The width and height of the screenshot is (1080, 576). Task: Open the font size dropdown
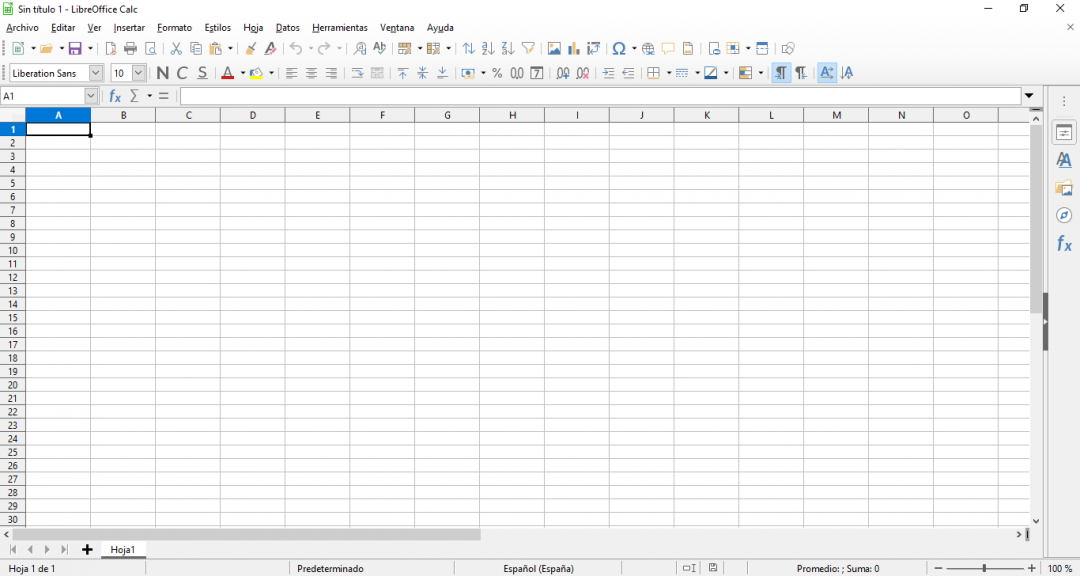click(x=138, y=72)
